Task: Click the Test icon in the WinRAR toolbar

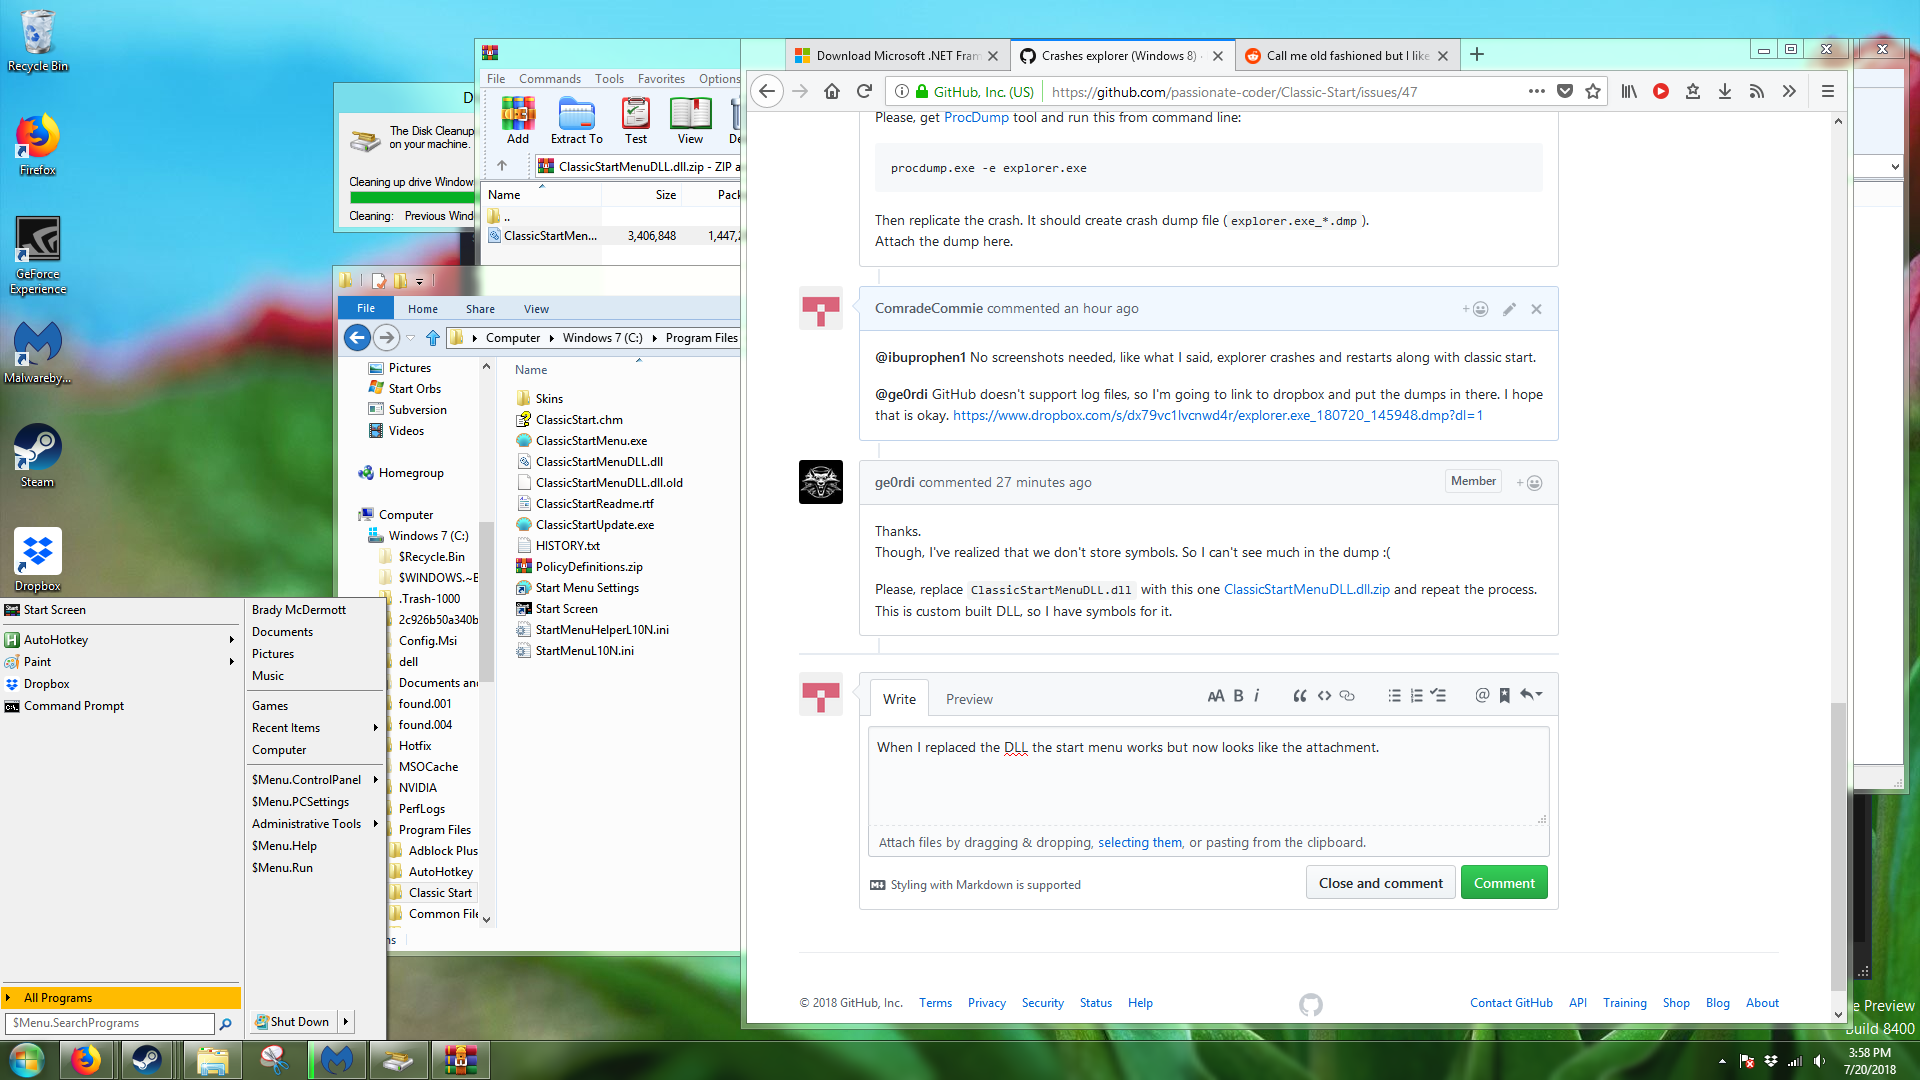Action: [x=636, y=121]
